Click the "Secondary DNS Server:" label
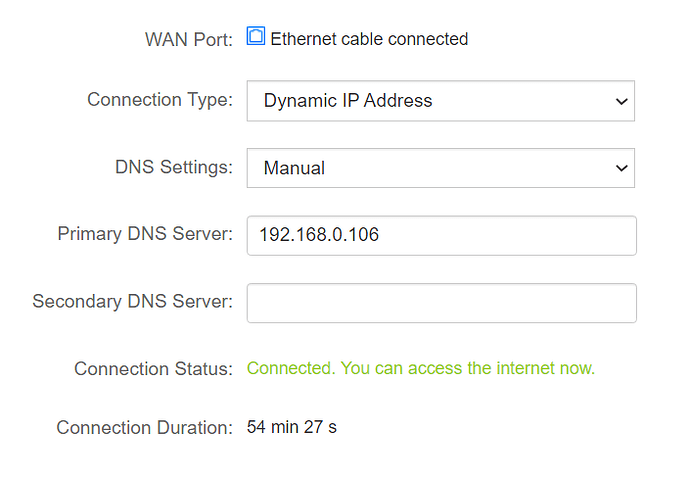This screenshot has height=479, width=690. 132,301
